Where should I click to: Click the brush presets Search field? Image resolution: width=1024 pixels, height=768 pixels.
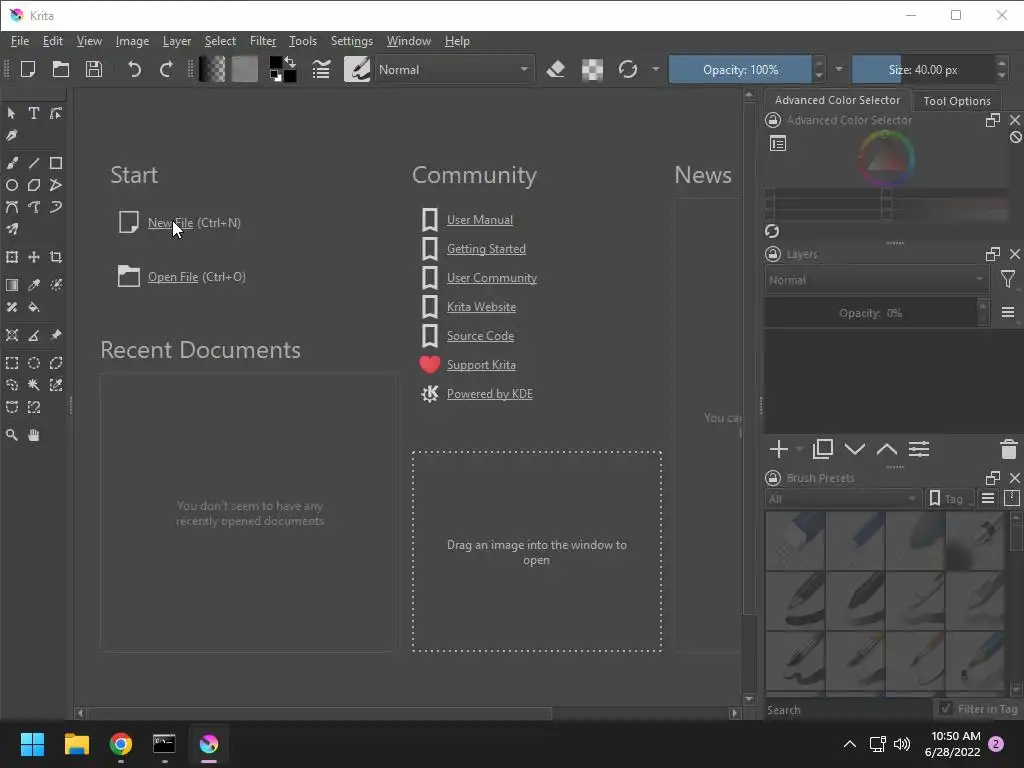[849, 710]
